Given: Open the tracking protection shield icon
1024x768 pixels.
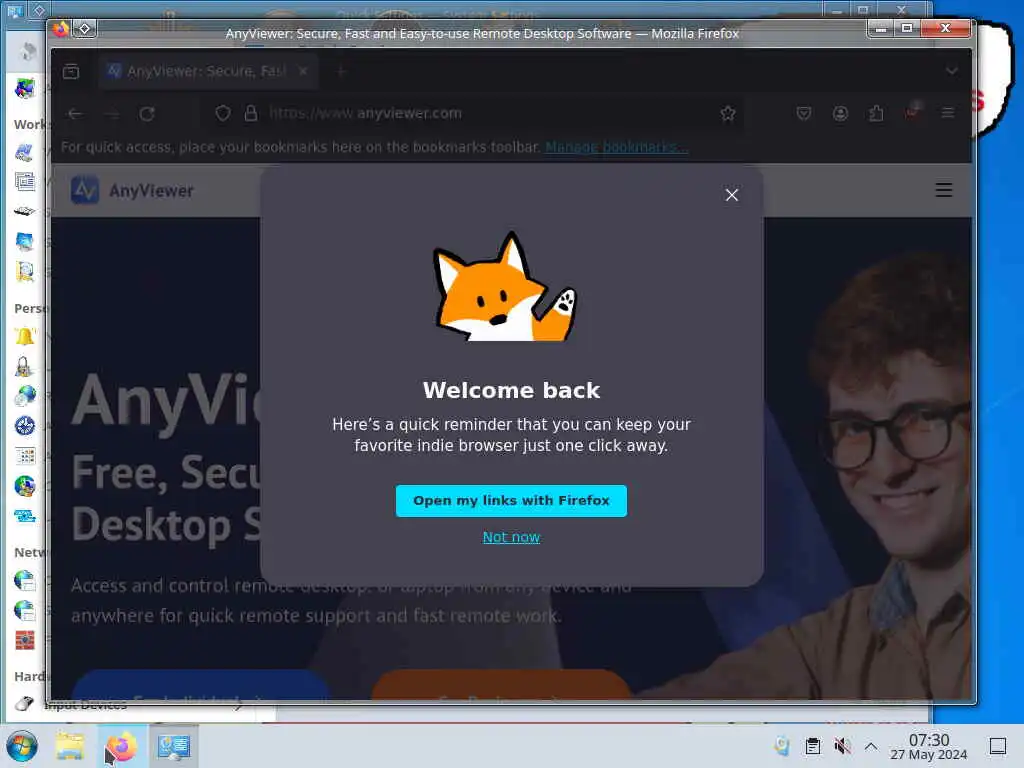Looking at the screenshot, I should pyautogui.click(x=223, y=113).
